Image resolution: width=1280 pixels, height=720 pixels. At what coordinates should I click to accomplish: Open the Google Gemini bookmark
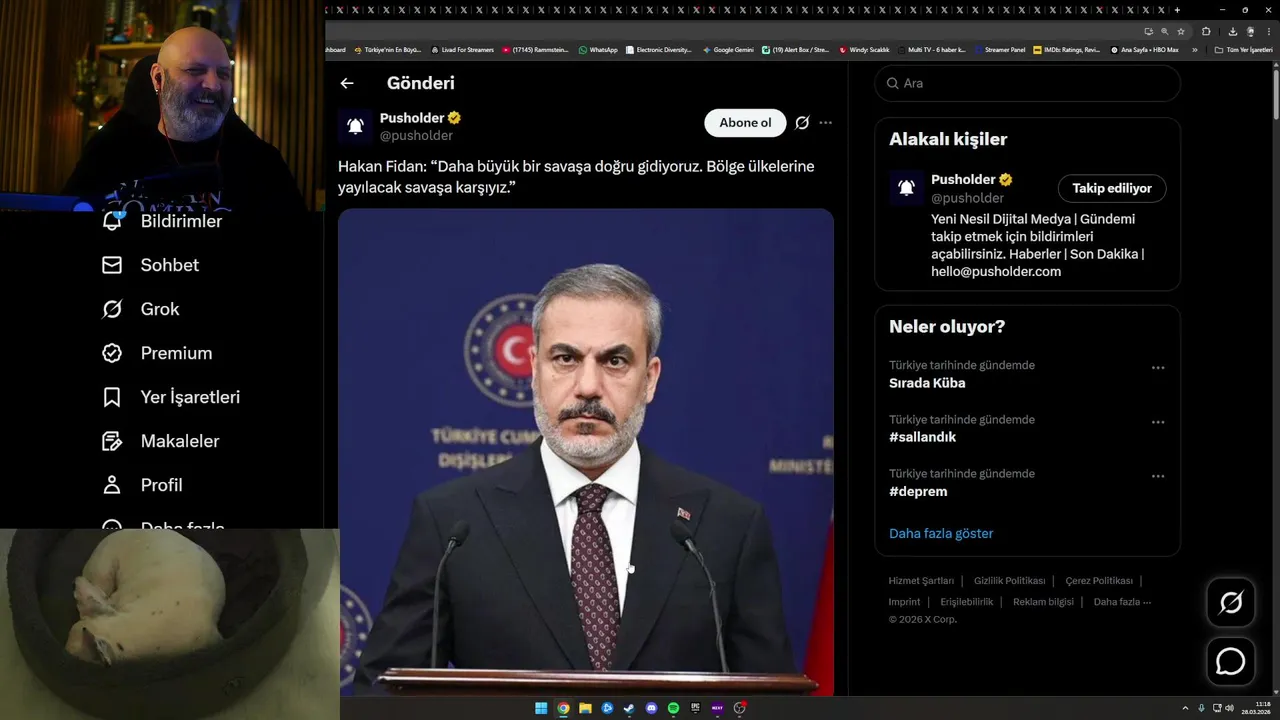coord(728,49)
